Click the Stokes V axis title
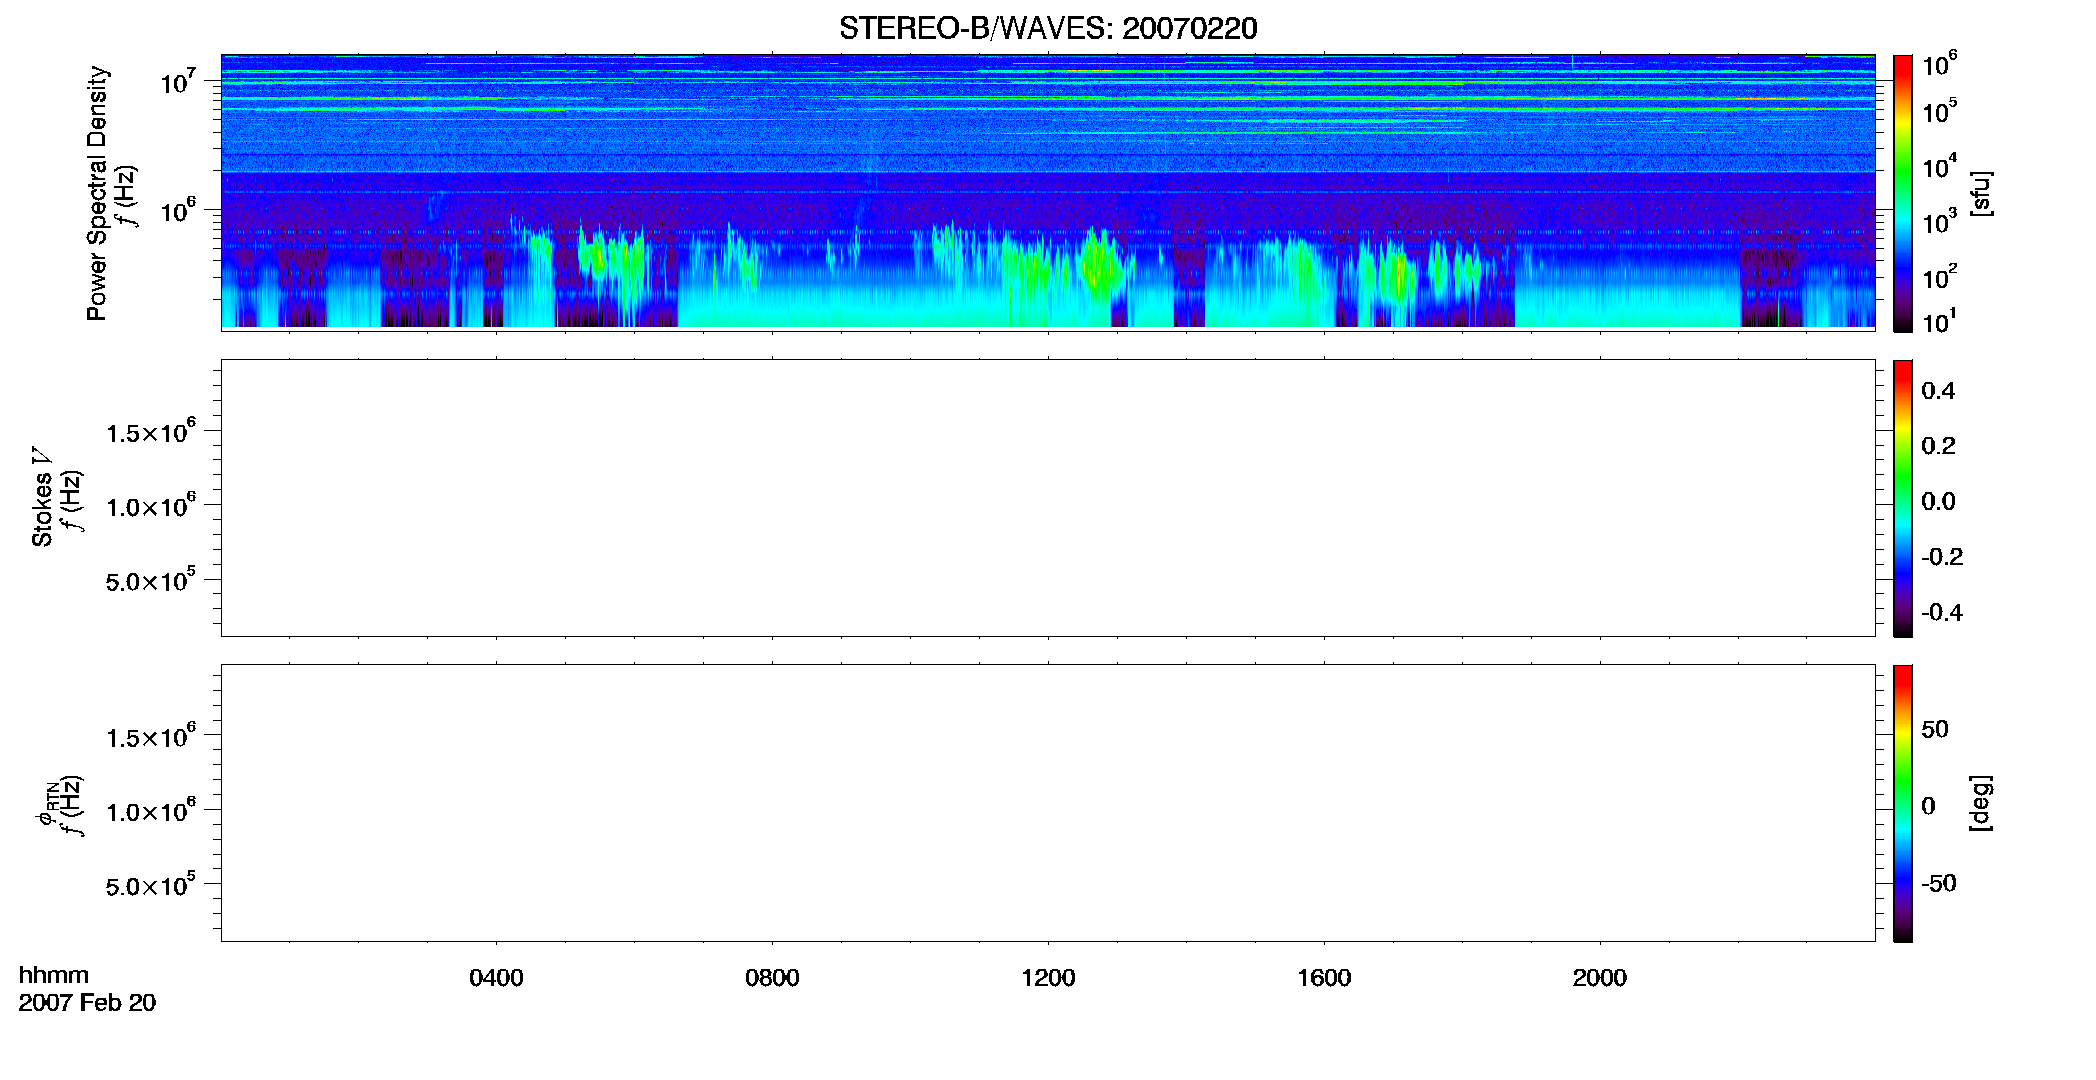2096x1080 pixels. click(x=42, y=497)
